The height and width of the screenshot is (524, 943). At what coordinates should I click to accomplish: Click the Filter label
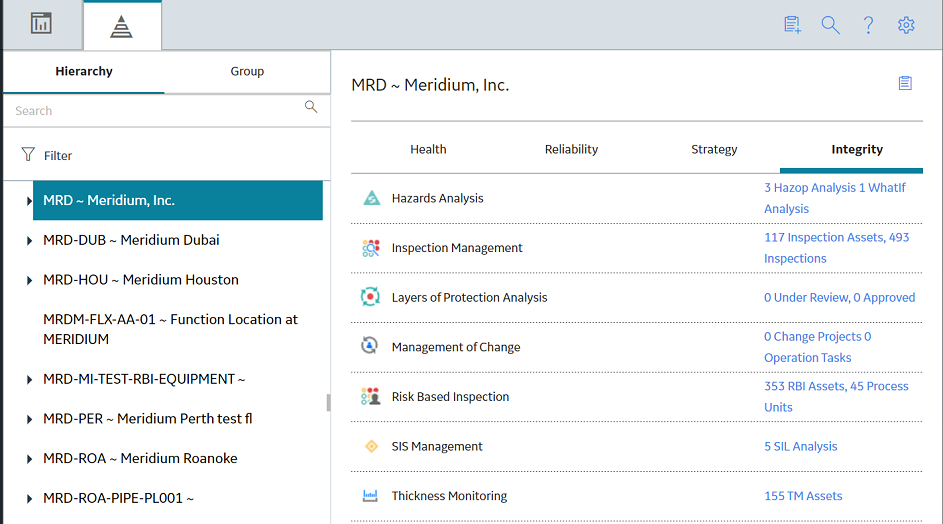pyautogui.click(x=58, y=156)
